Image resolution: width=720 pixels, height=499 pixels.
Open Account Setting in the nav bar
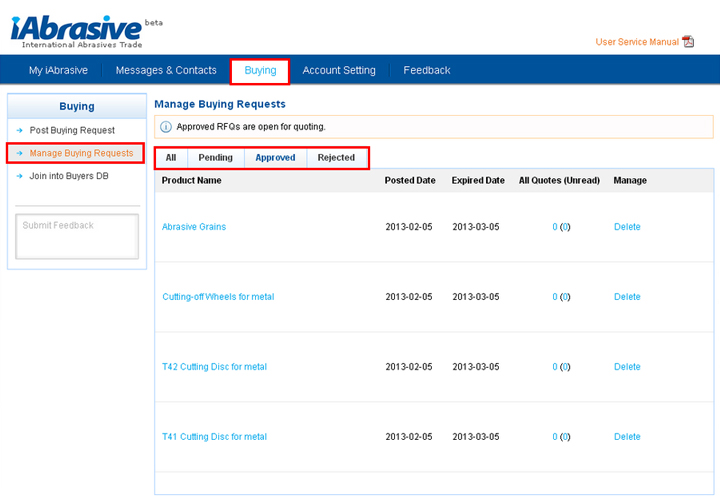[339, 70]
